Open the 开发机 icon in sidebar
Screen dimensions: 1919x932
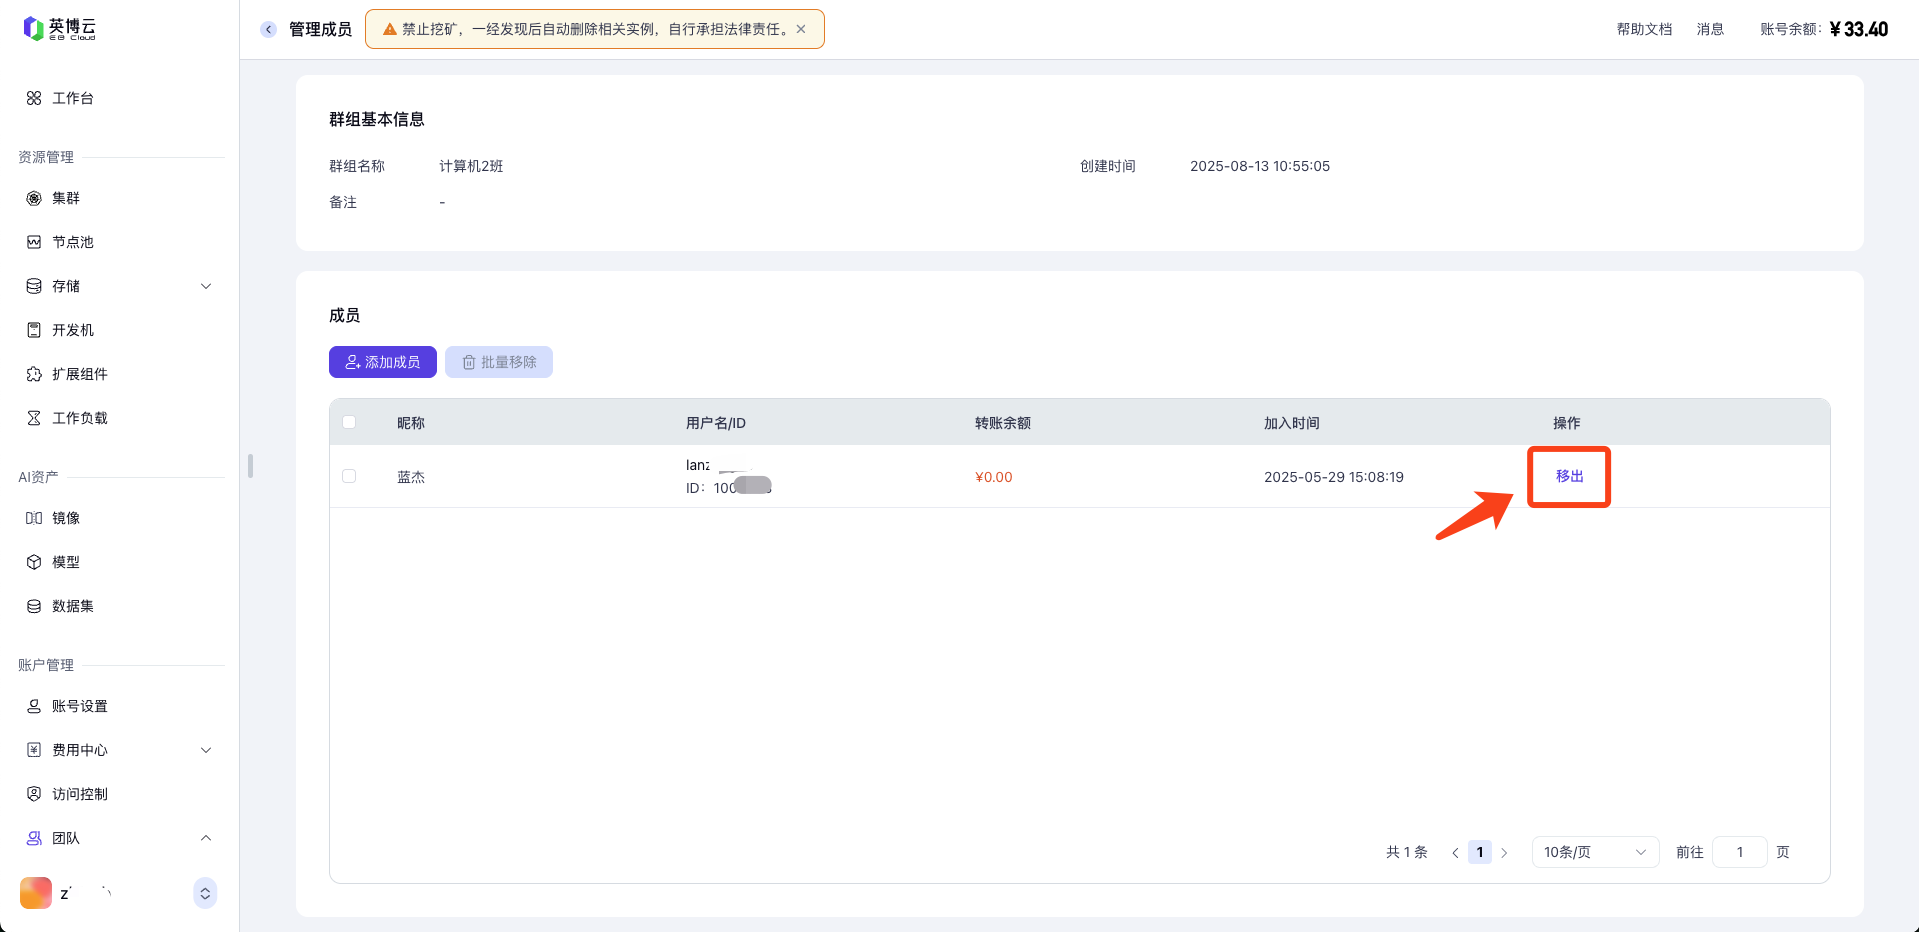pyautogui.click(x=34, y=330)
